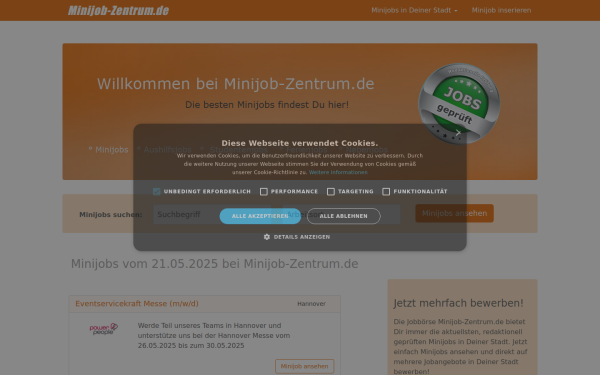The width and height of the screenshot is (600, 375).
Task: Close the cookie dialog with X icon
Action: pos(458,132)
